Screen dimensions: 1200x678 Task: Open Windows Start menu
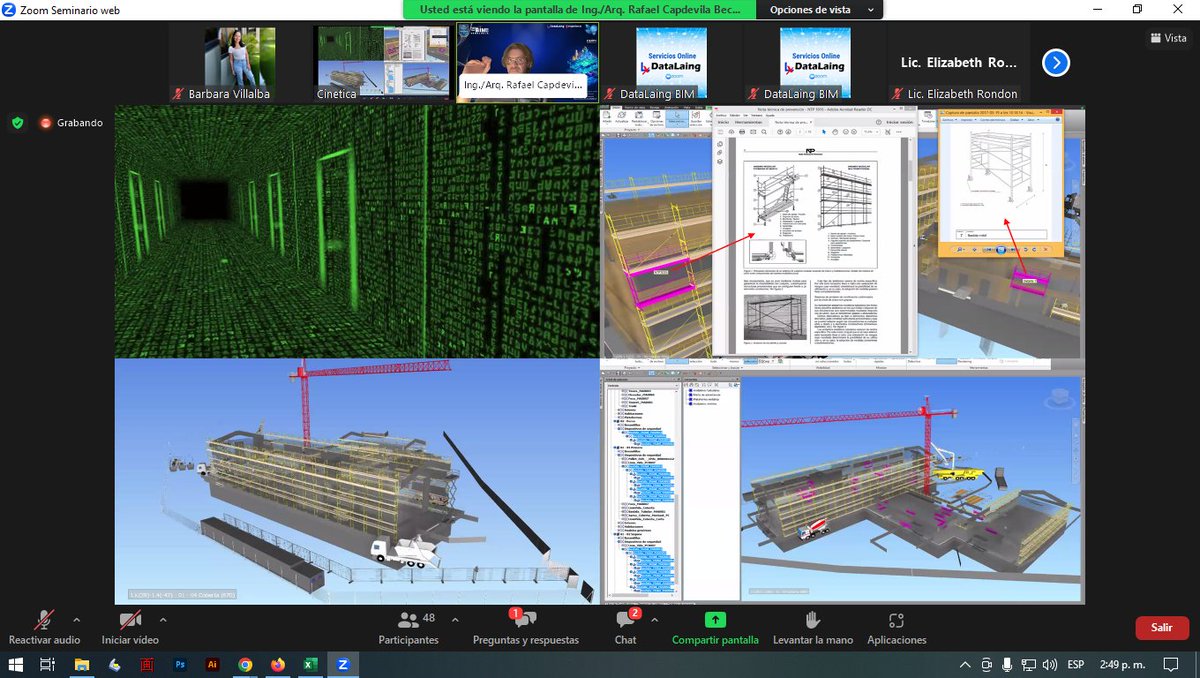(16, 664)
